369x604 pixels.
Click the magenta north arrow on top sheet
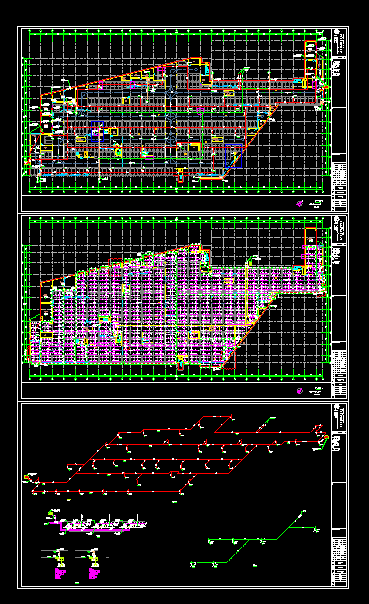[300, 203]
